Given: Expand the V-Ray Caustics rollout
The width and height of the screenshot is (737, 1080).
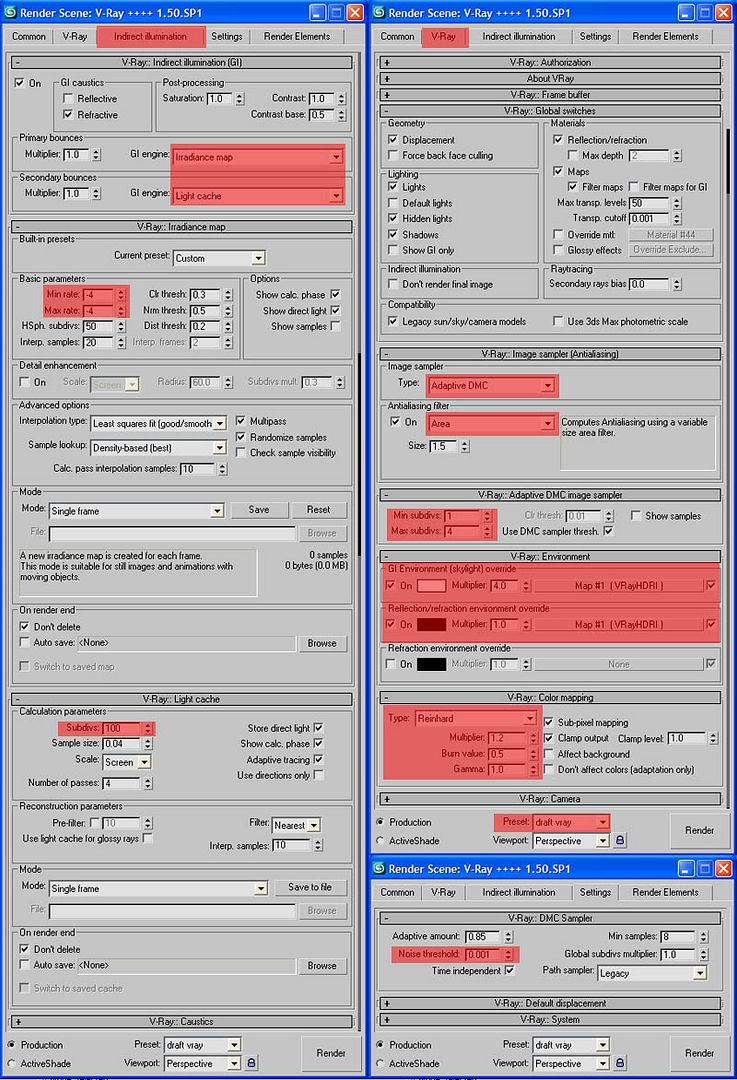Looking at the screenshot, I should [181, 1021].
